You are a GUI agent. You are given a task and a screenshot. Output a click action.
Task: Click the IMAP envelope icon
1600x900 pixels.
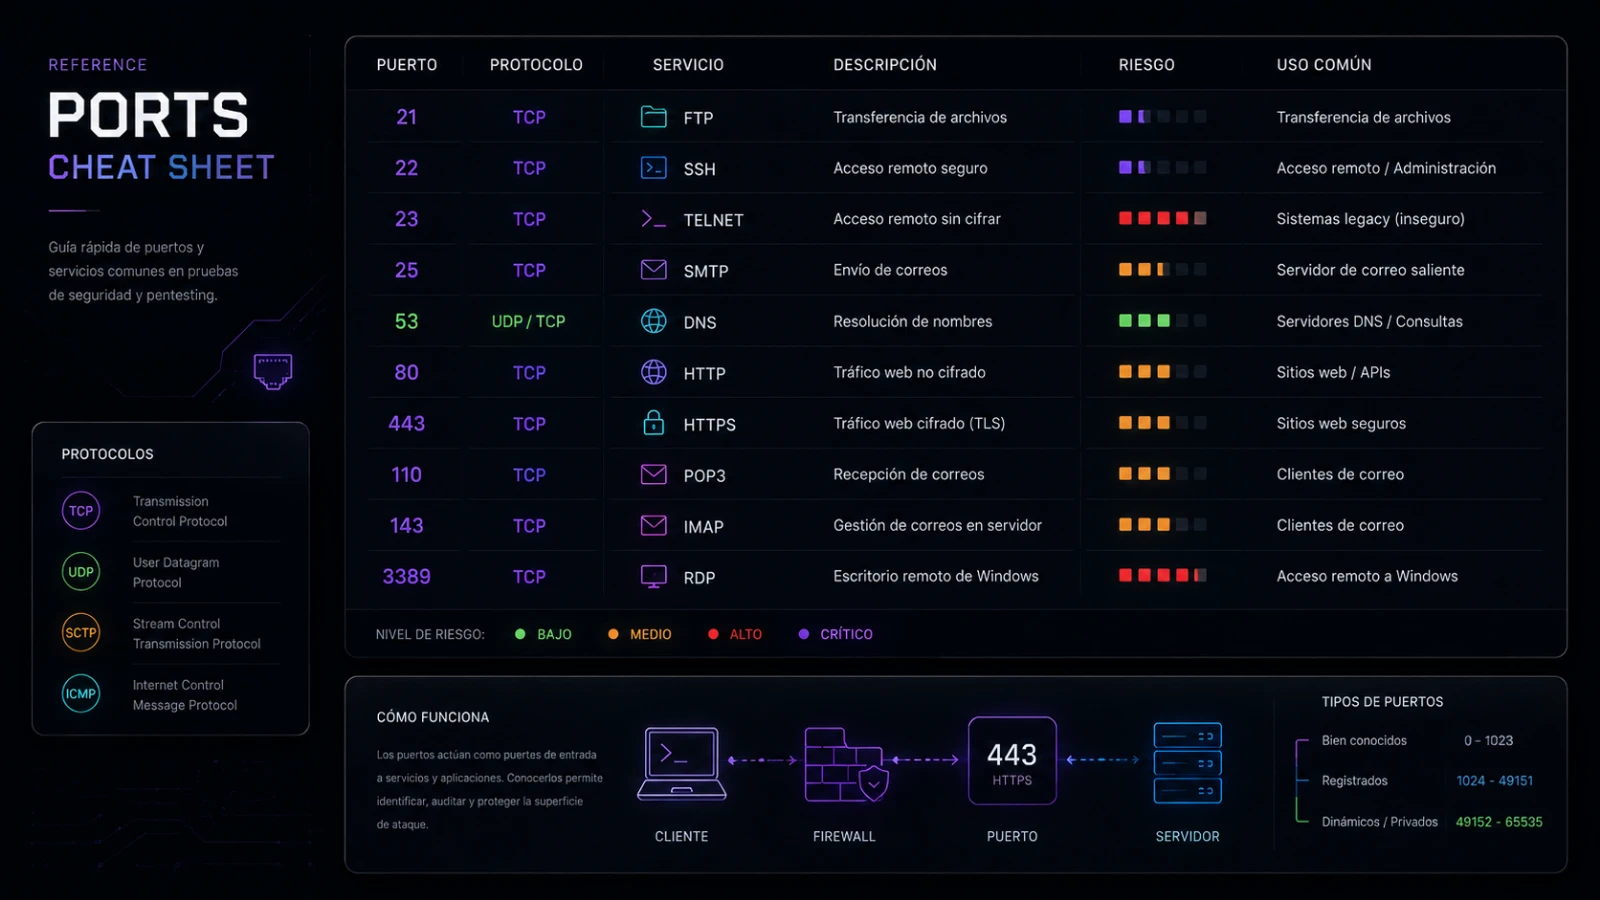point(653,525)
